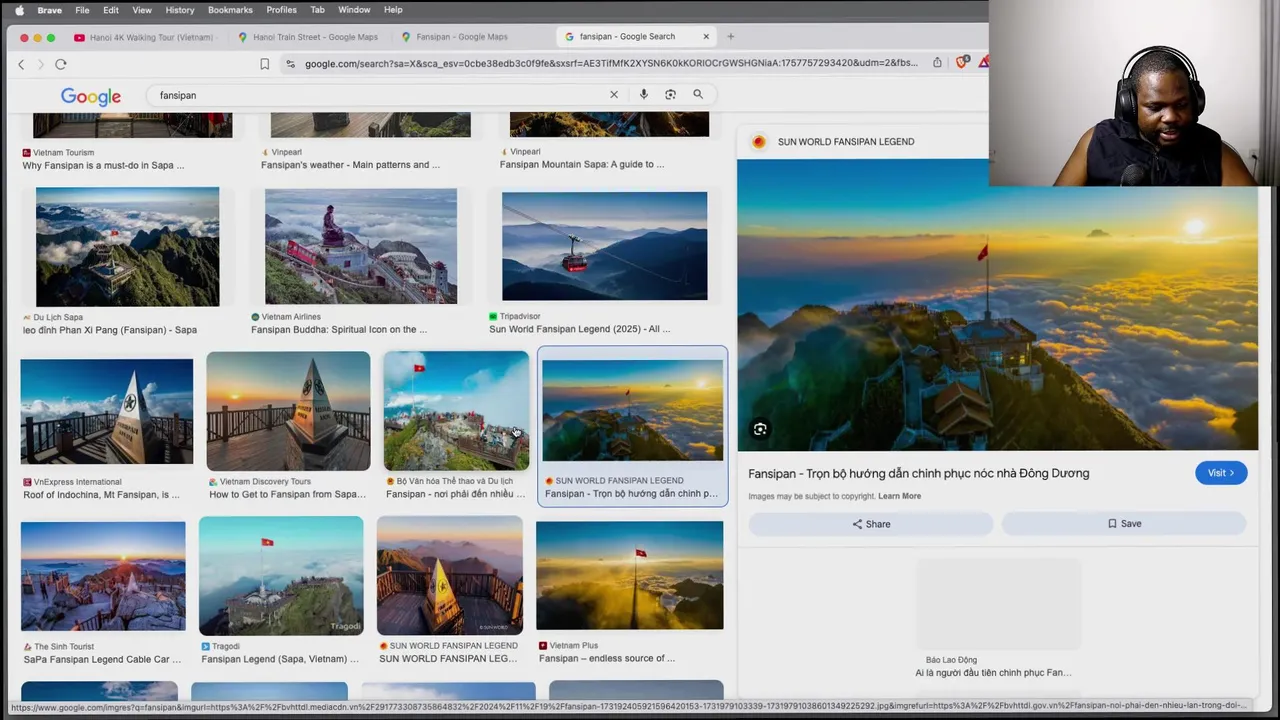The width and height of the screenshot is (1280, 720).
Task: Open 'How to Get to Fansipan from Sapa' caption
Action: click(x=287, y=494)
